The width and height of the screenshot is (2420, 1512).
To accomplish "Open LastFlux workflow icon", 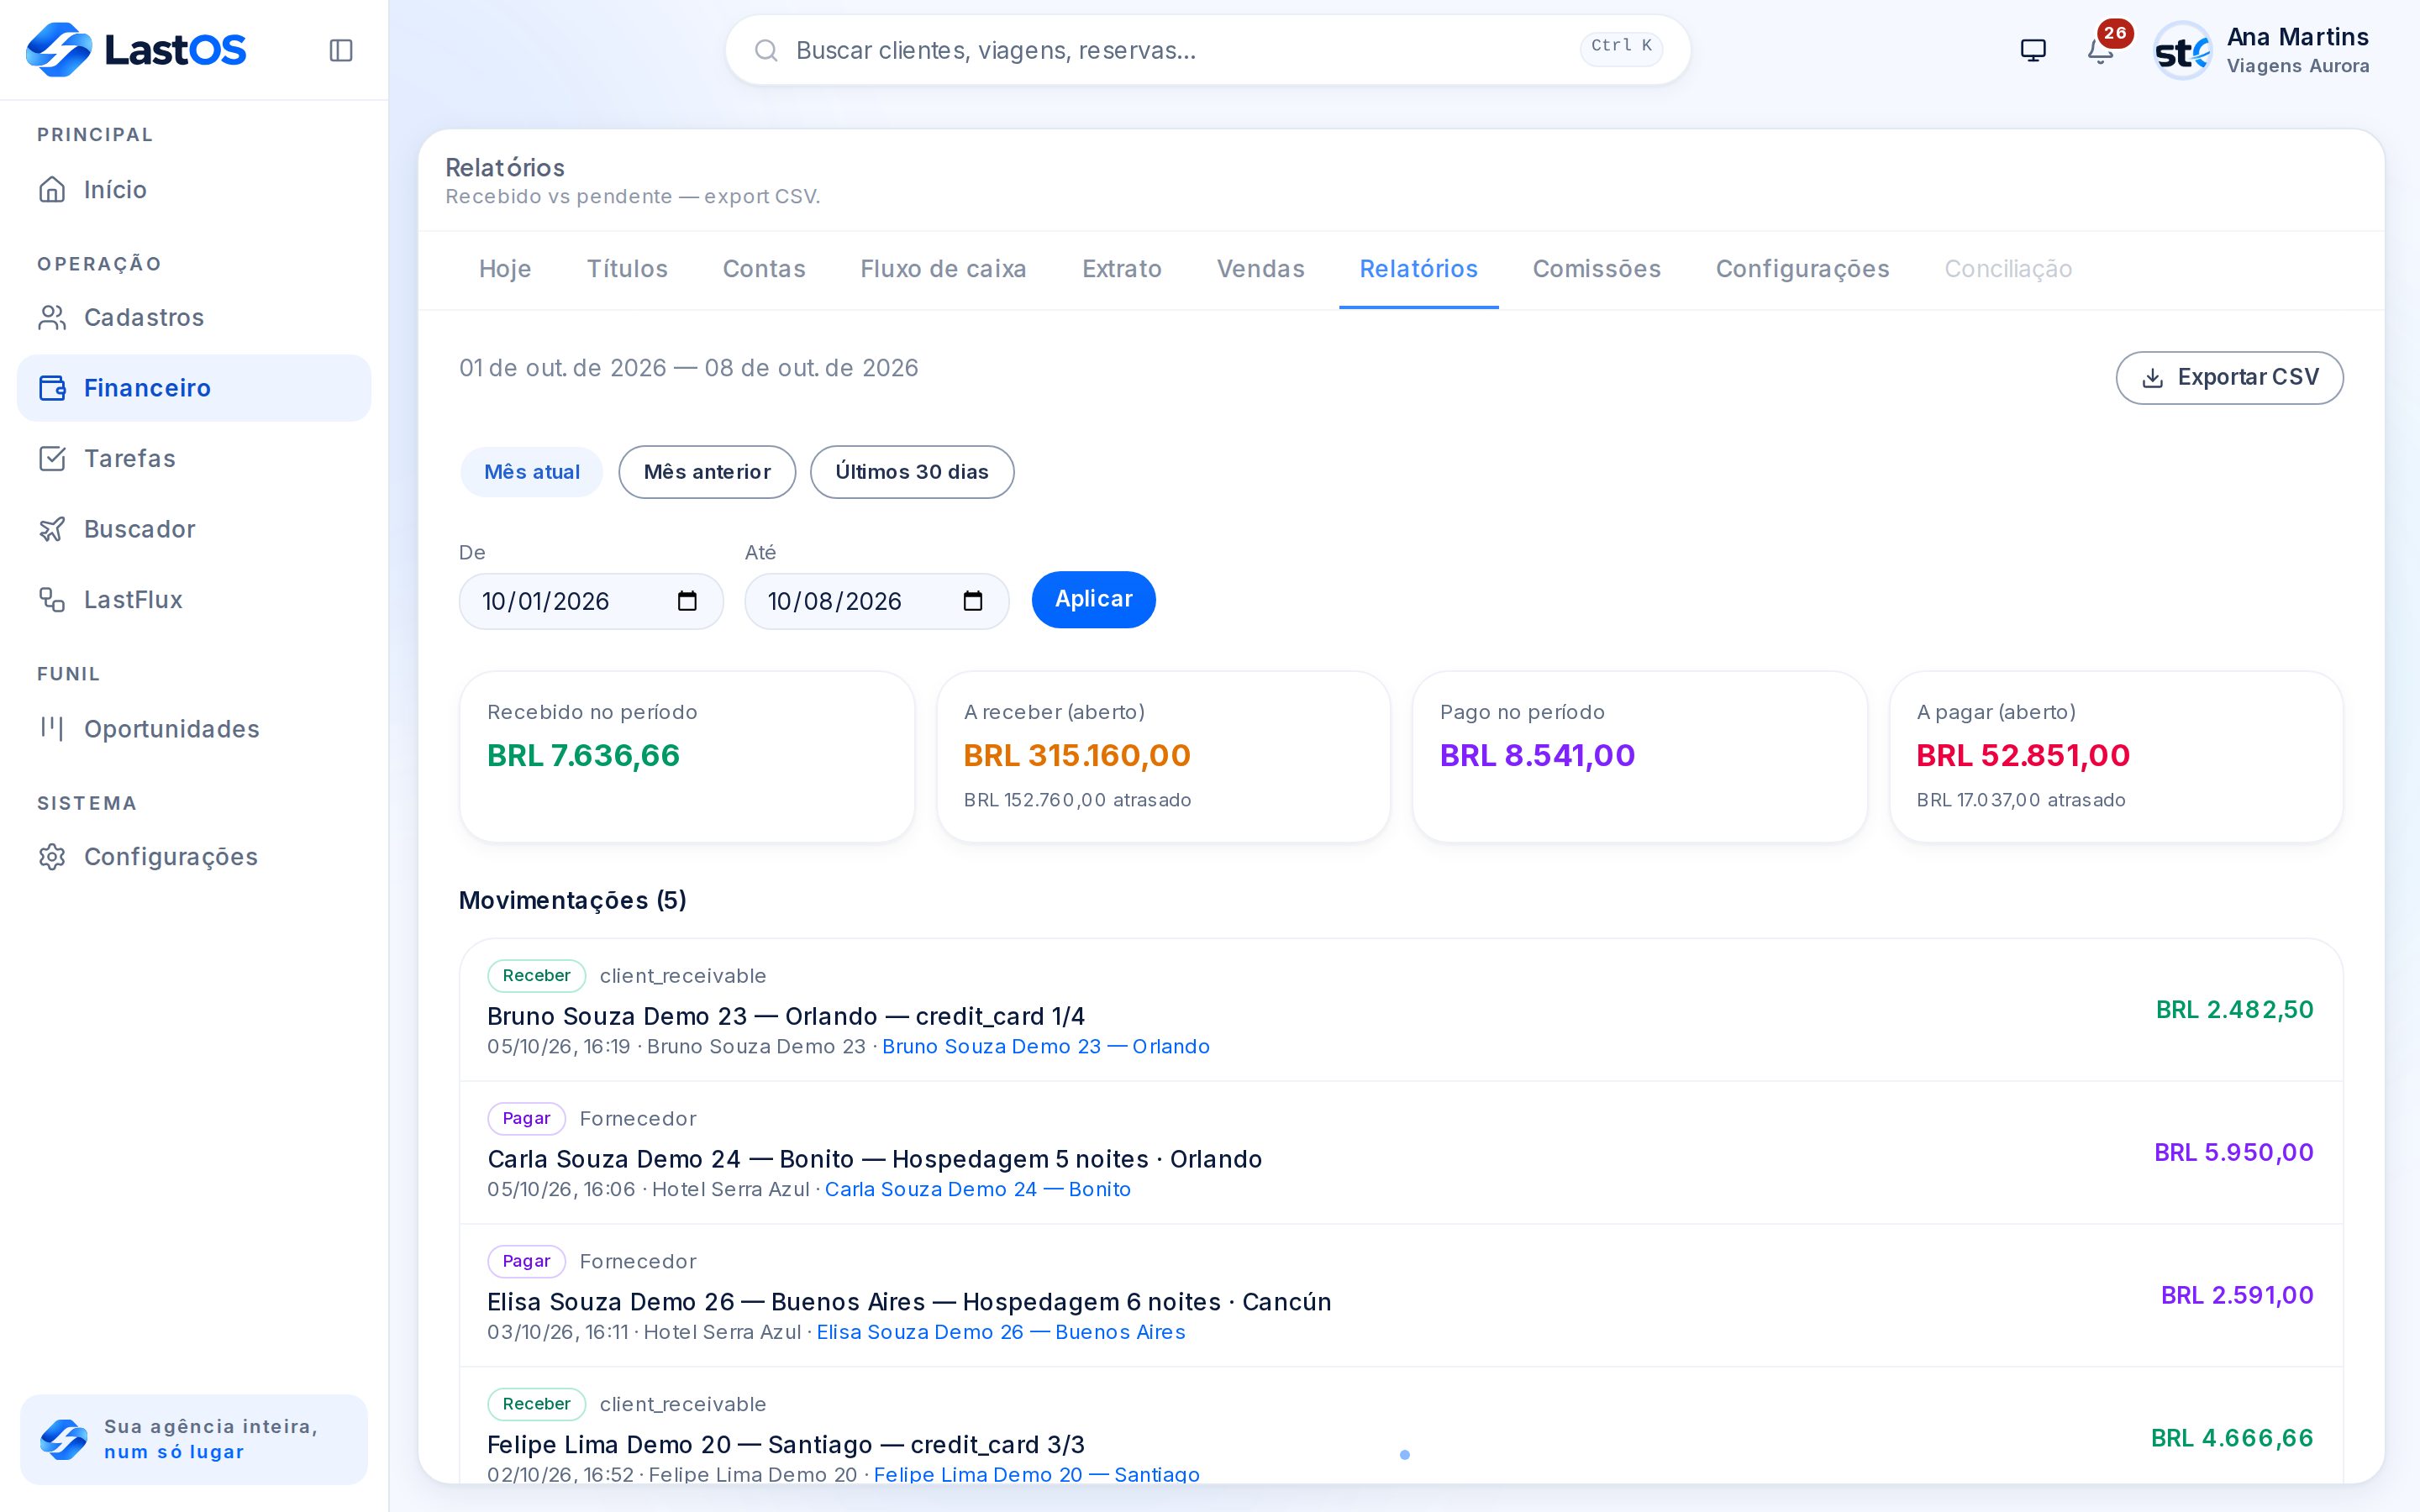I will click(52, 599).
